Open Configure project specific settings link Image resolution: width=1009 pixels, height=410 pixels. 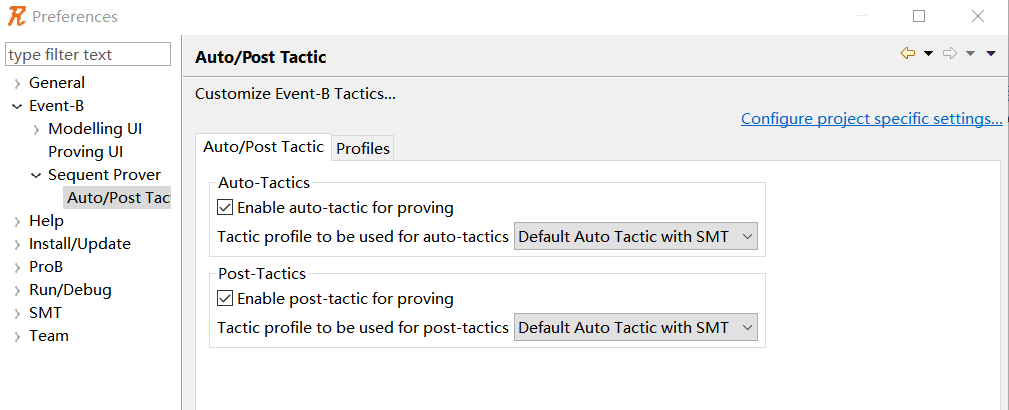point(871,118)
